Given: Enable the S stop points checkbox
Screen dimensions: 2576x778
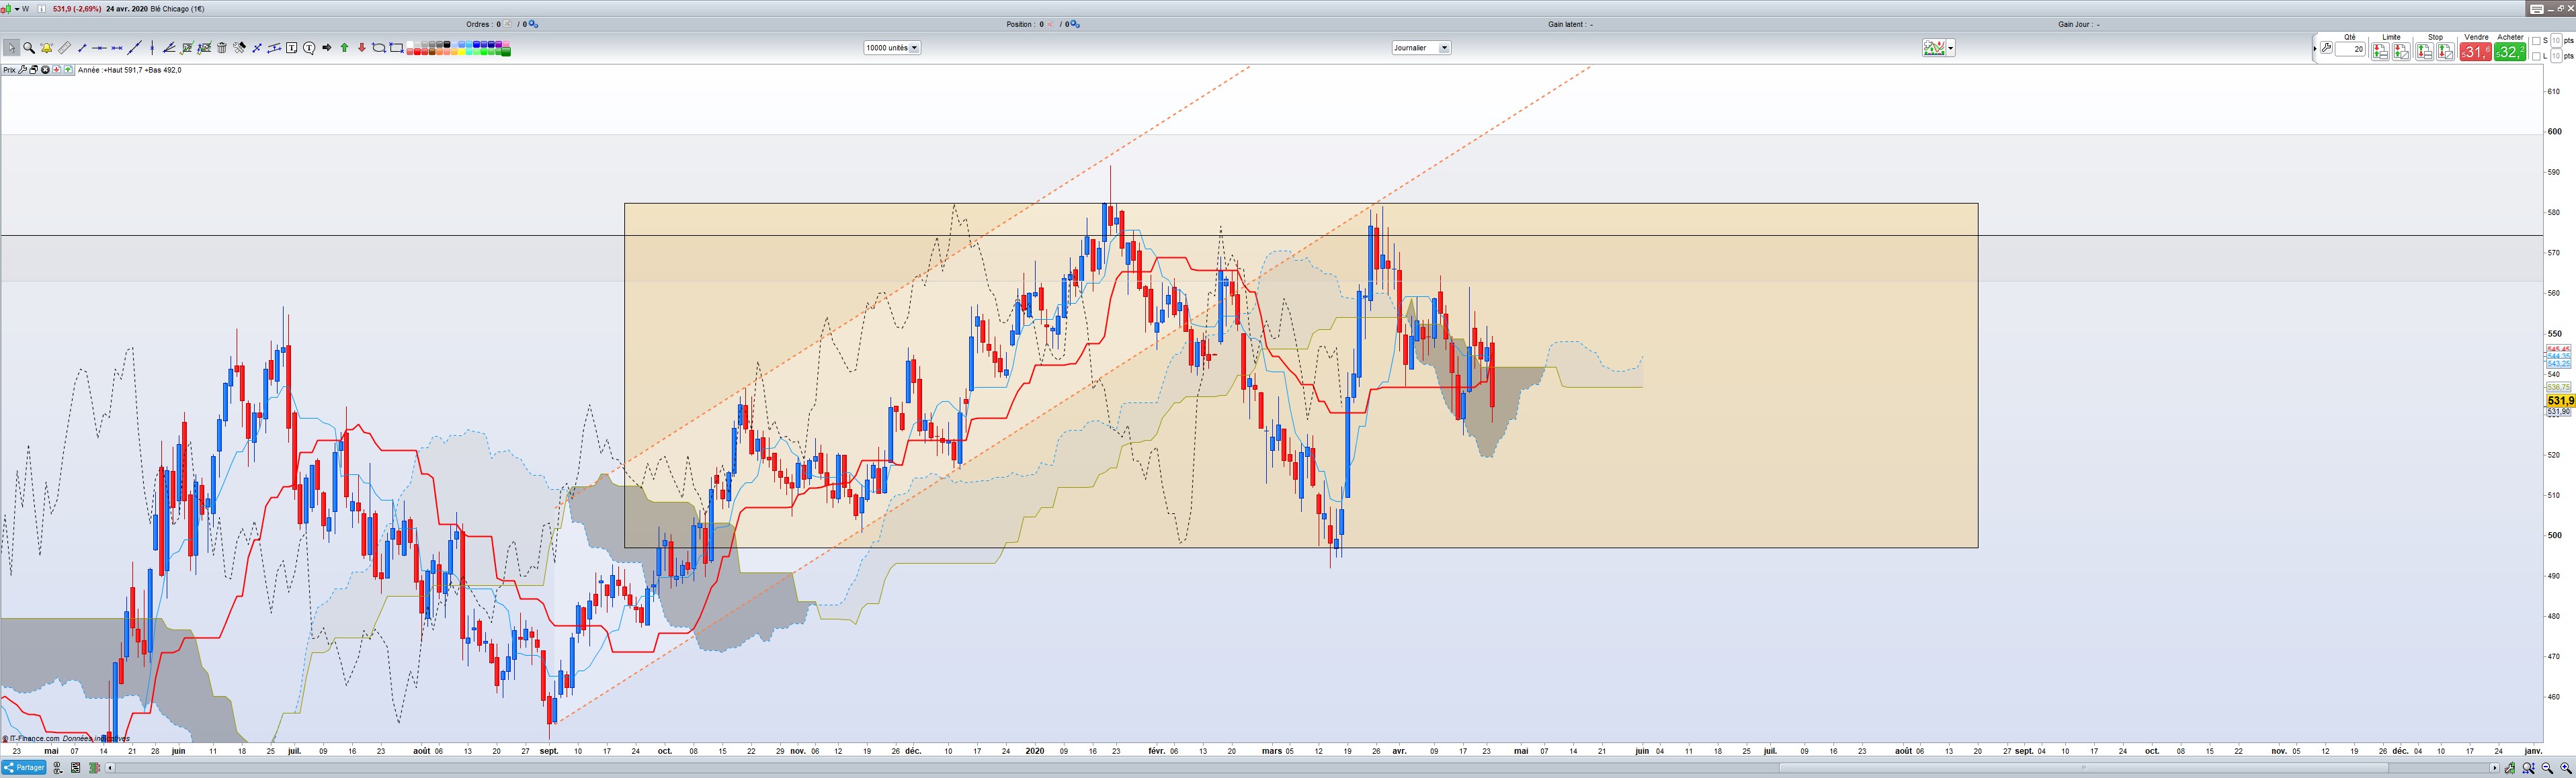Looking at the screenshot, I should click(2536, 41).
